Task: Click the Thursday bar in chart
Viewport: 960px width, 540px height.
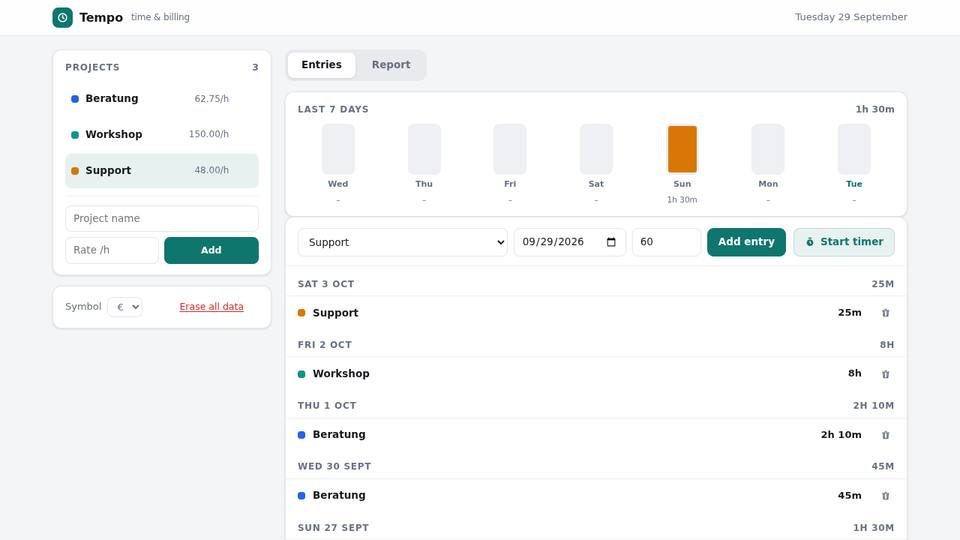Action: pos(424,149)
